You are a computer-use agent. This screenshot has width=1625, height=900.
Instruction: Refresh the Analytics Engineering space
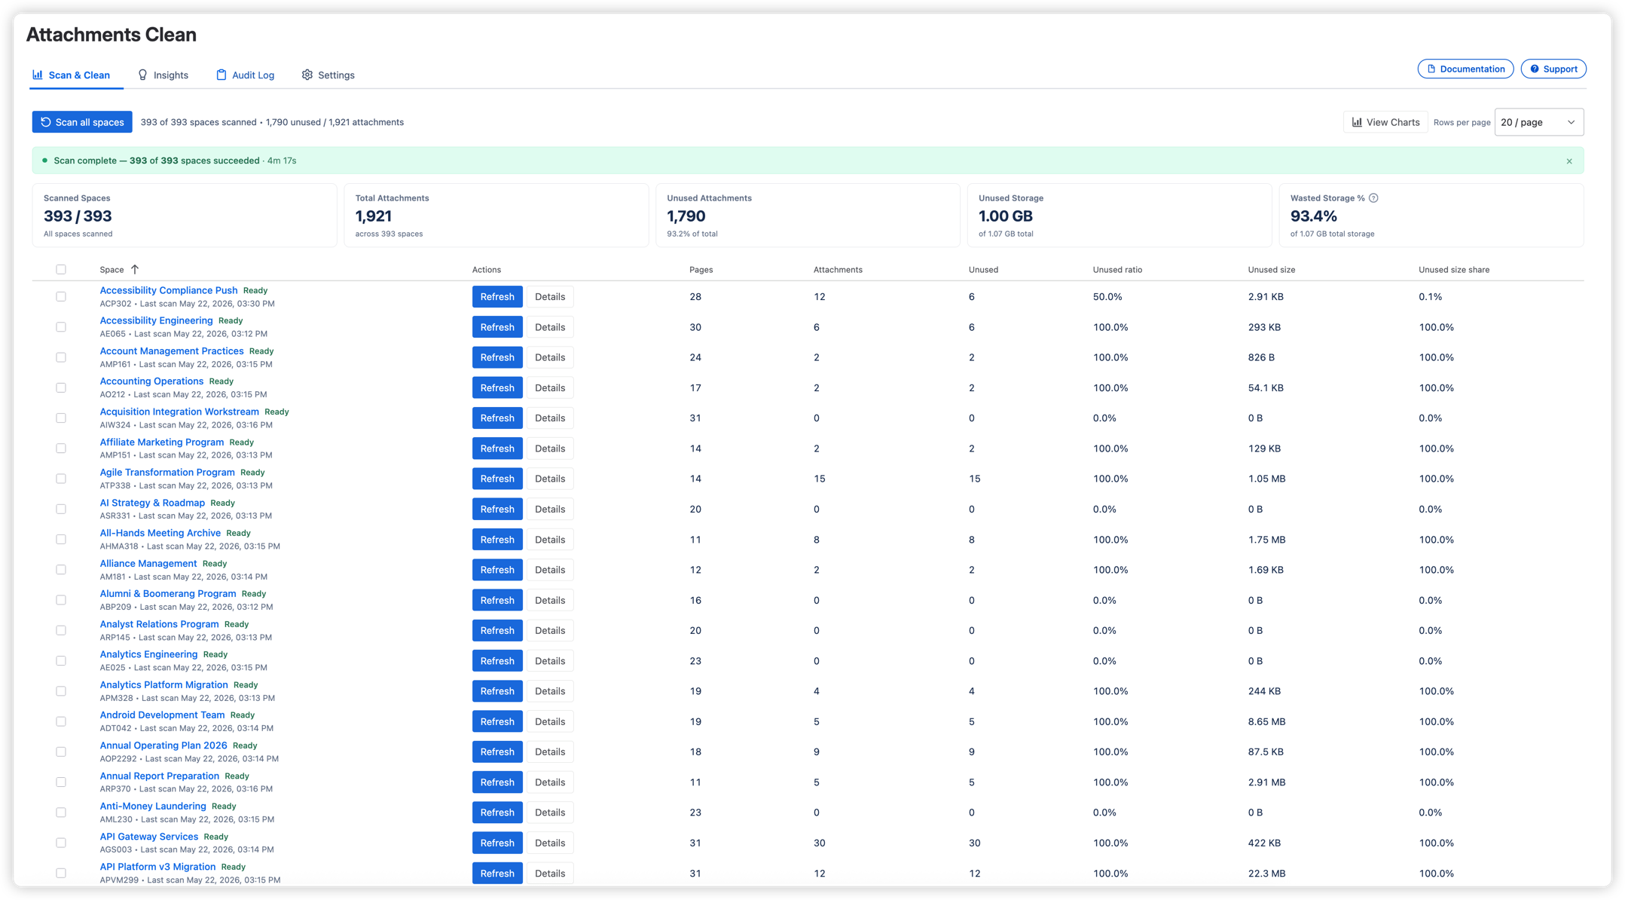tap(497, 661)
